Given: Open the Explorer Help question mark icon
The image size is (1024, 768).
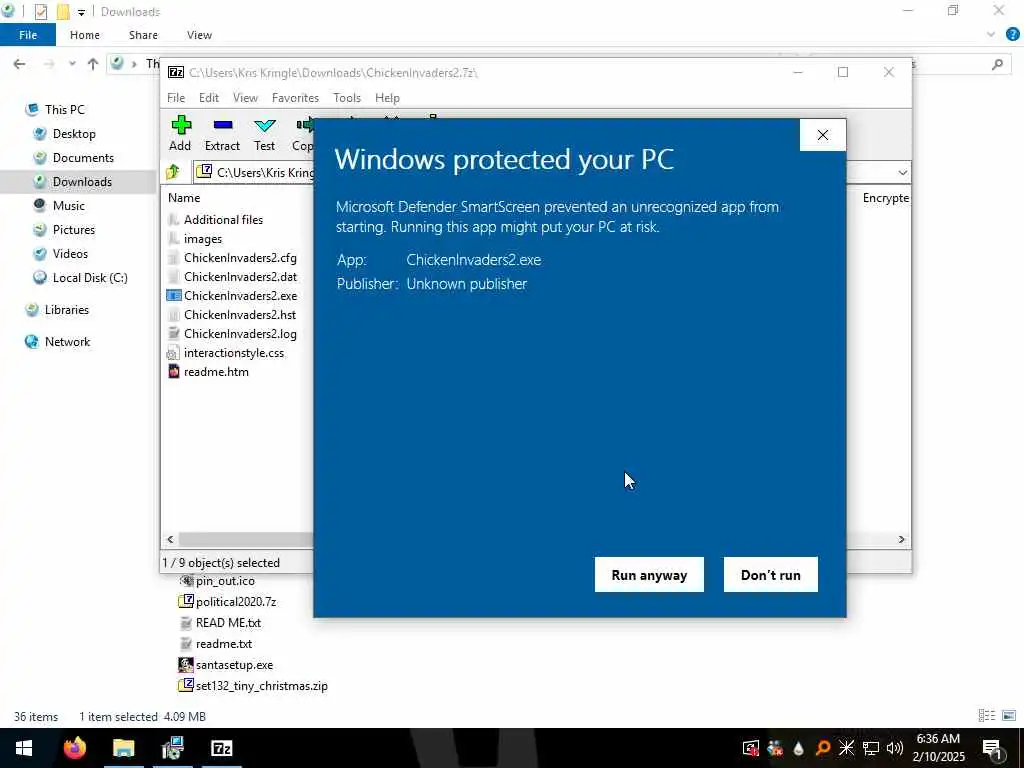Looking at the screenshot, I should click(x=1012, y=35).
